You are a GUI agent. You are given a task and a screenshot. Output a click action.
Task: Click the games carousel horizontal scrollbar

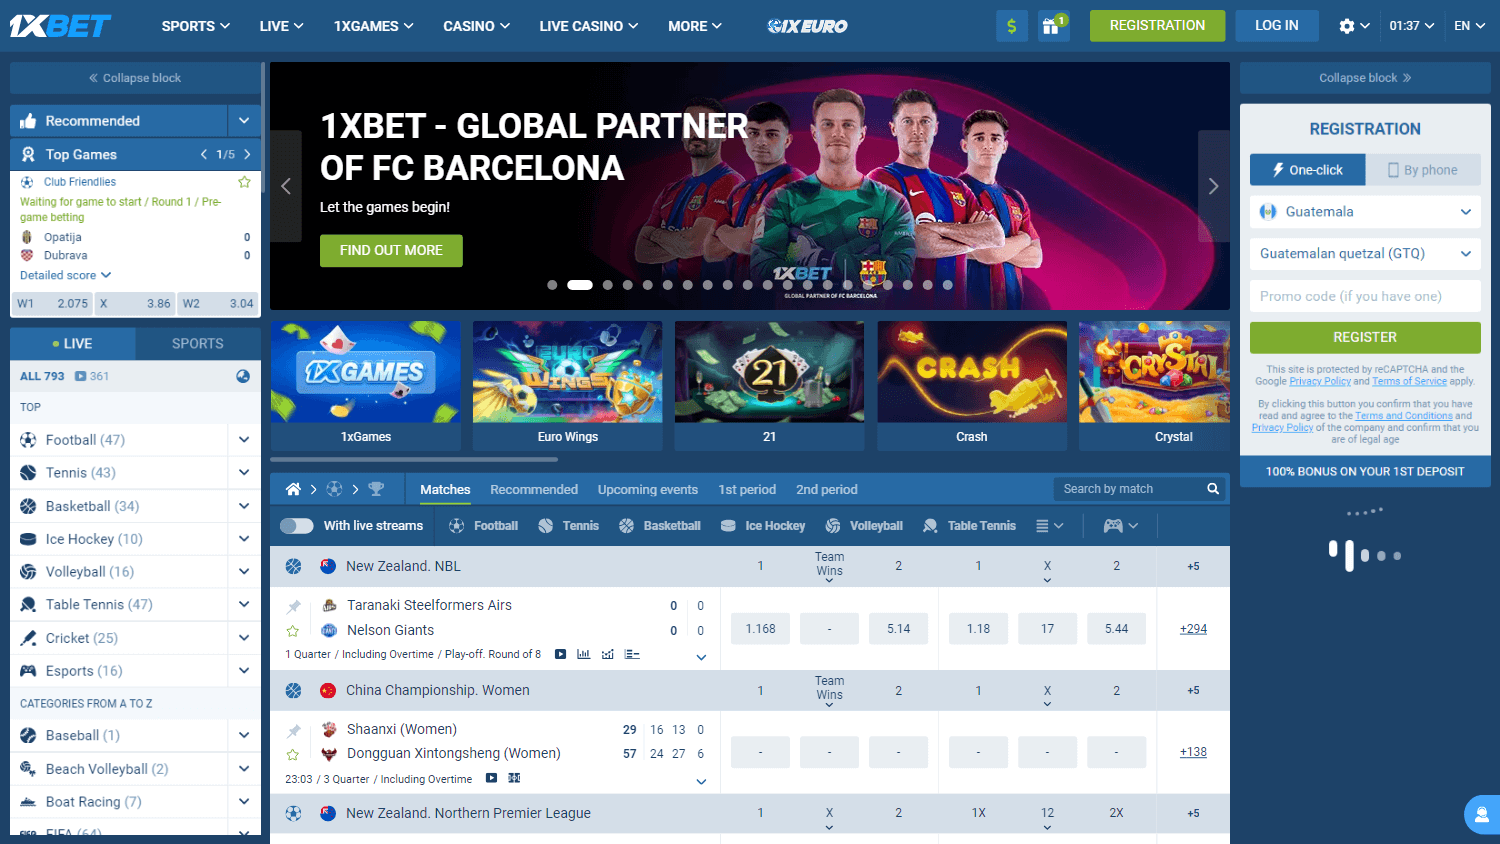414,460
